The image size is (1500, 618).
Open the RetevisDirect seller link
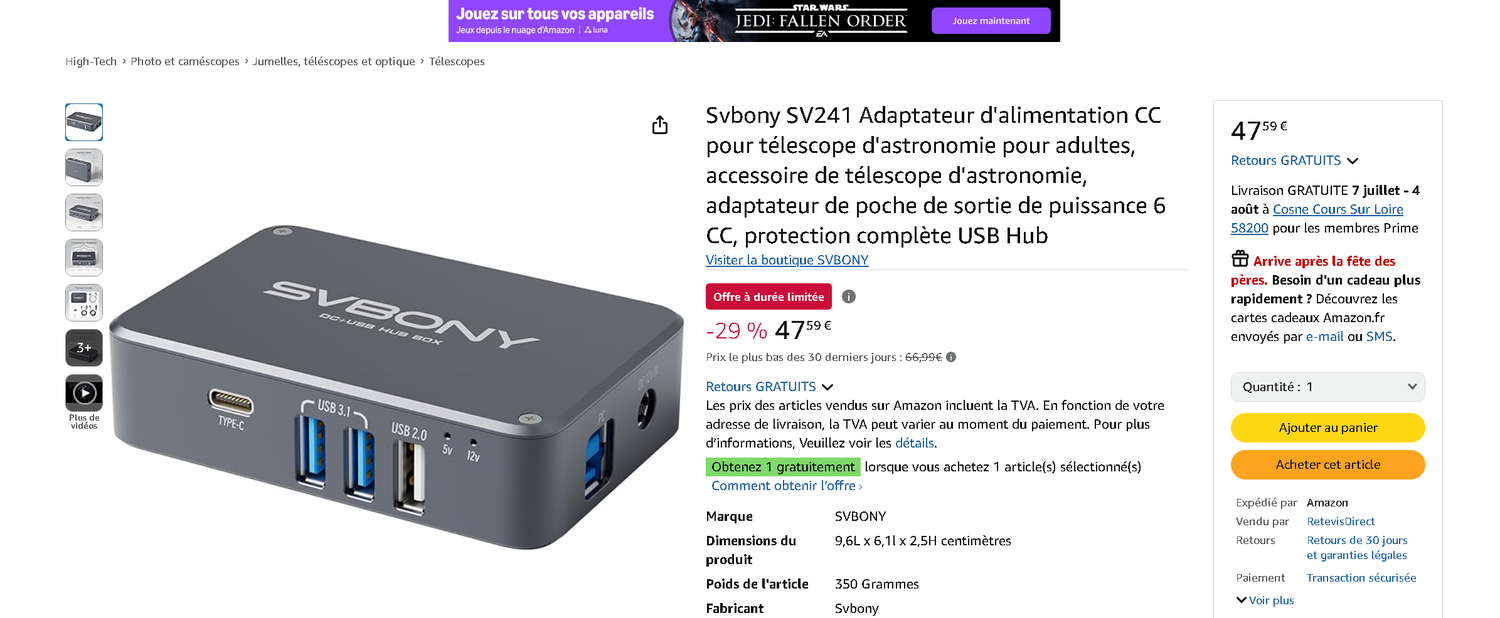(x=1341, y=522)
